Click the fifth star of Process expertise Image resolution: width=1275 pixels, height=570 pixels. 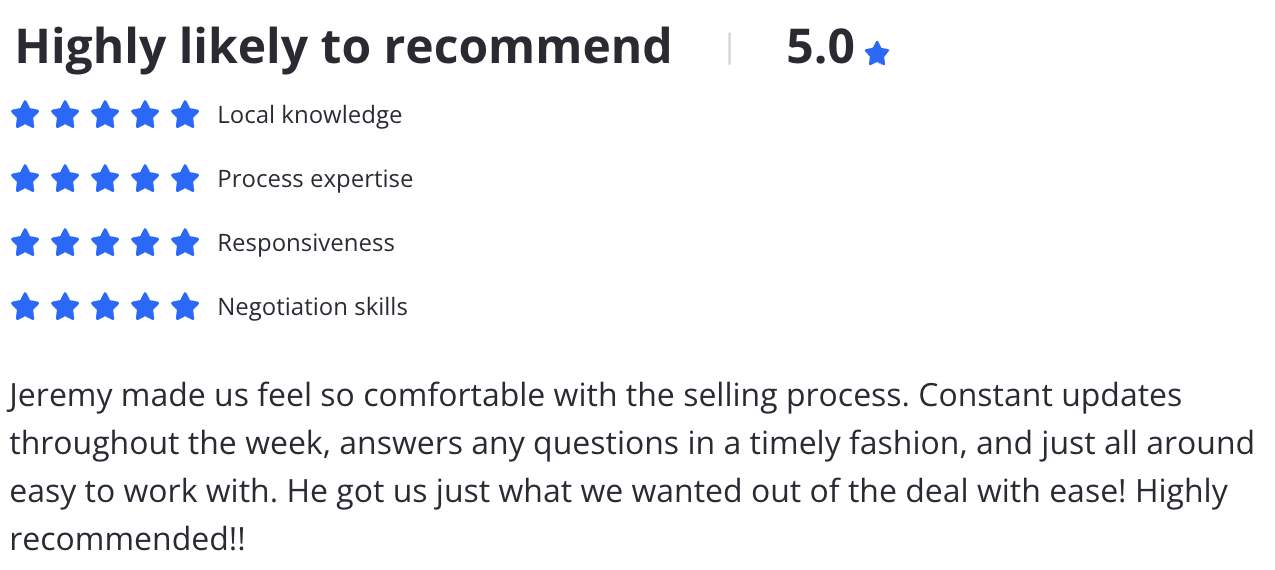pos(185,179)
